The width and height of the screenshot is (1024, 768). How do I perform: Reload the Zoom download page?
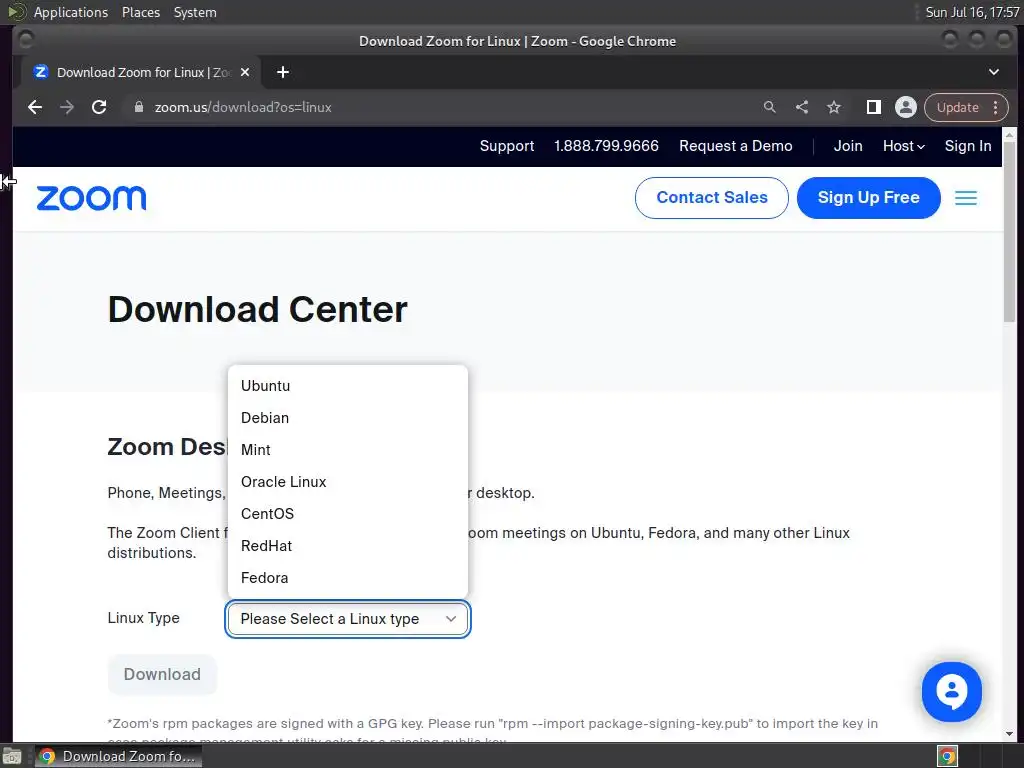[99, 107]
